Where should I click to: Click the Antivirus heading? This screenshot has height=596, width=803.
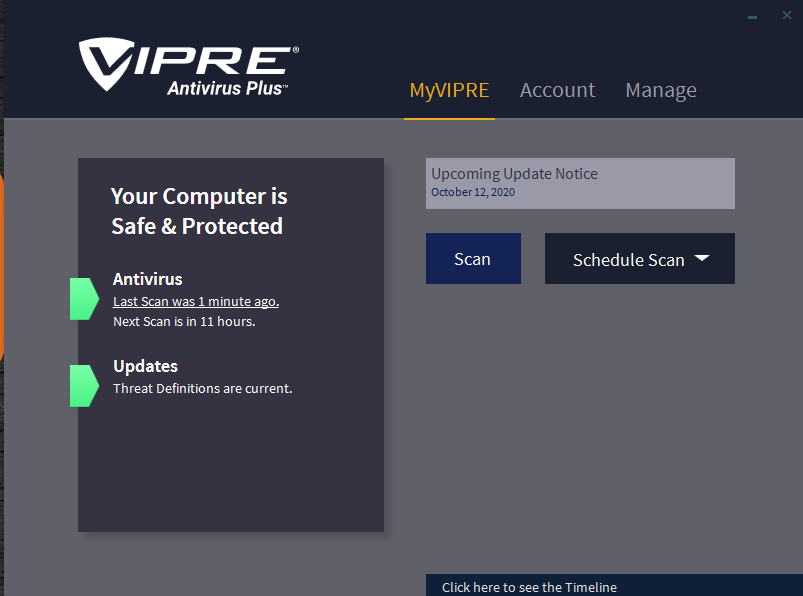click(x=147, y=279)
